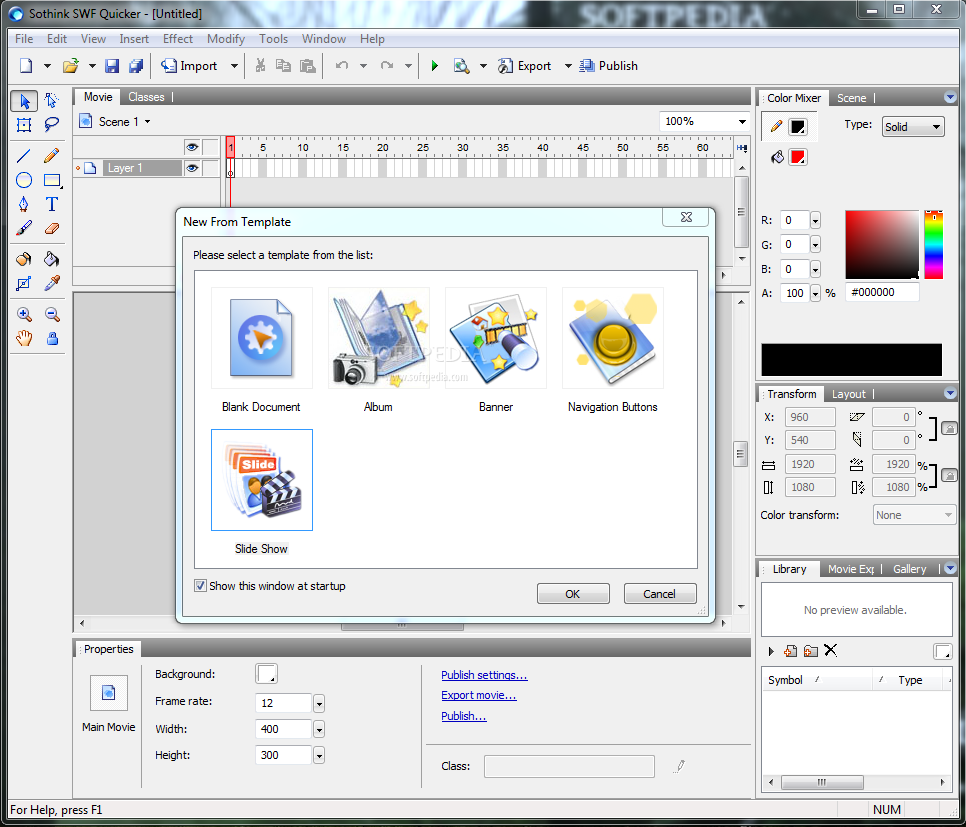The width and height of the screenshot is (966, 827).
Task: Open the Frame rate dropdown arrow
Action: (x=319, y=703)
